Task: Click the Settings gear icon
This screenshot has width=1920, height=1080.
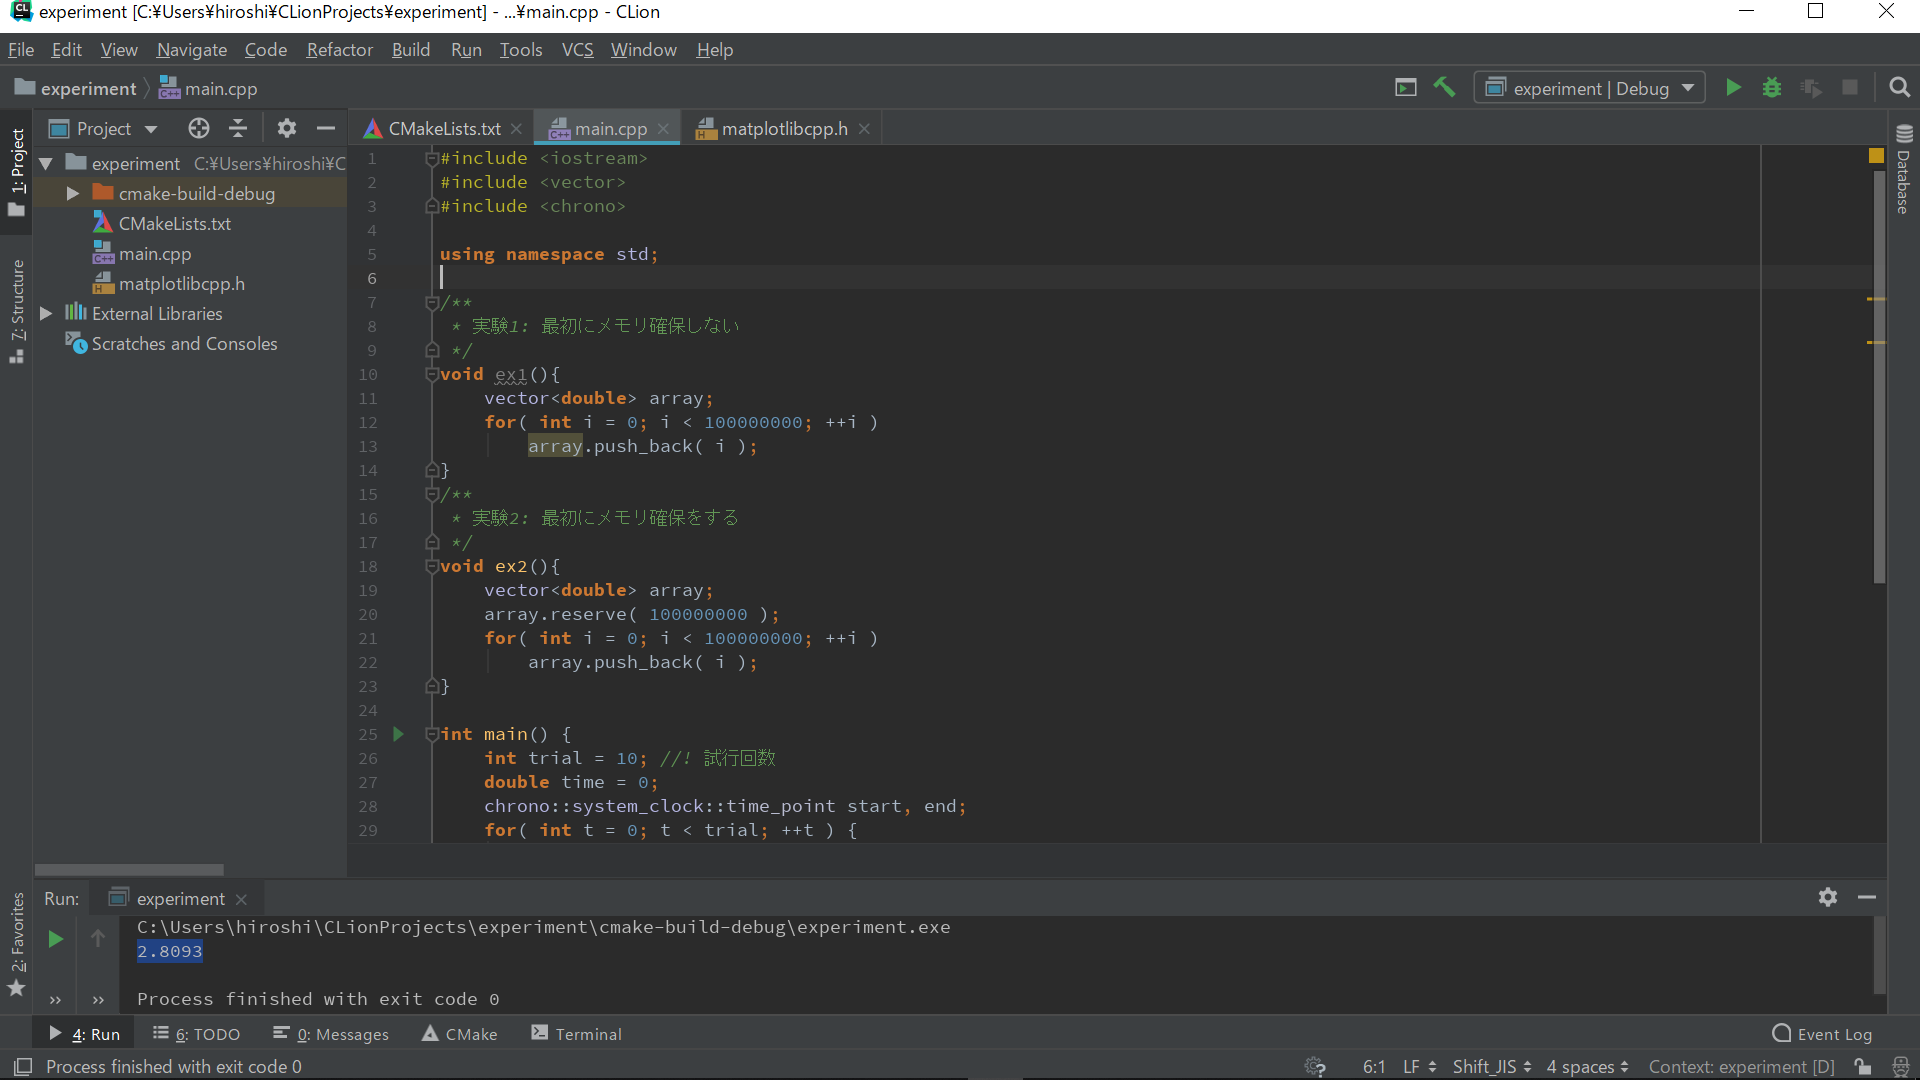Action: click(x=286, y=127)
